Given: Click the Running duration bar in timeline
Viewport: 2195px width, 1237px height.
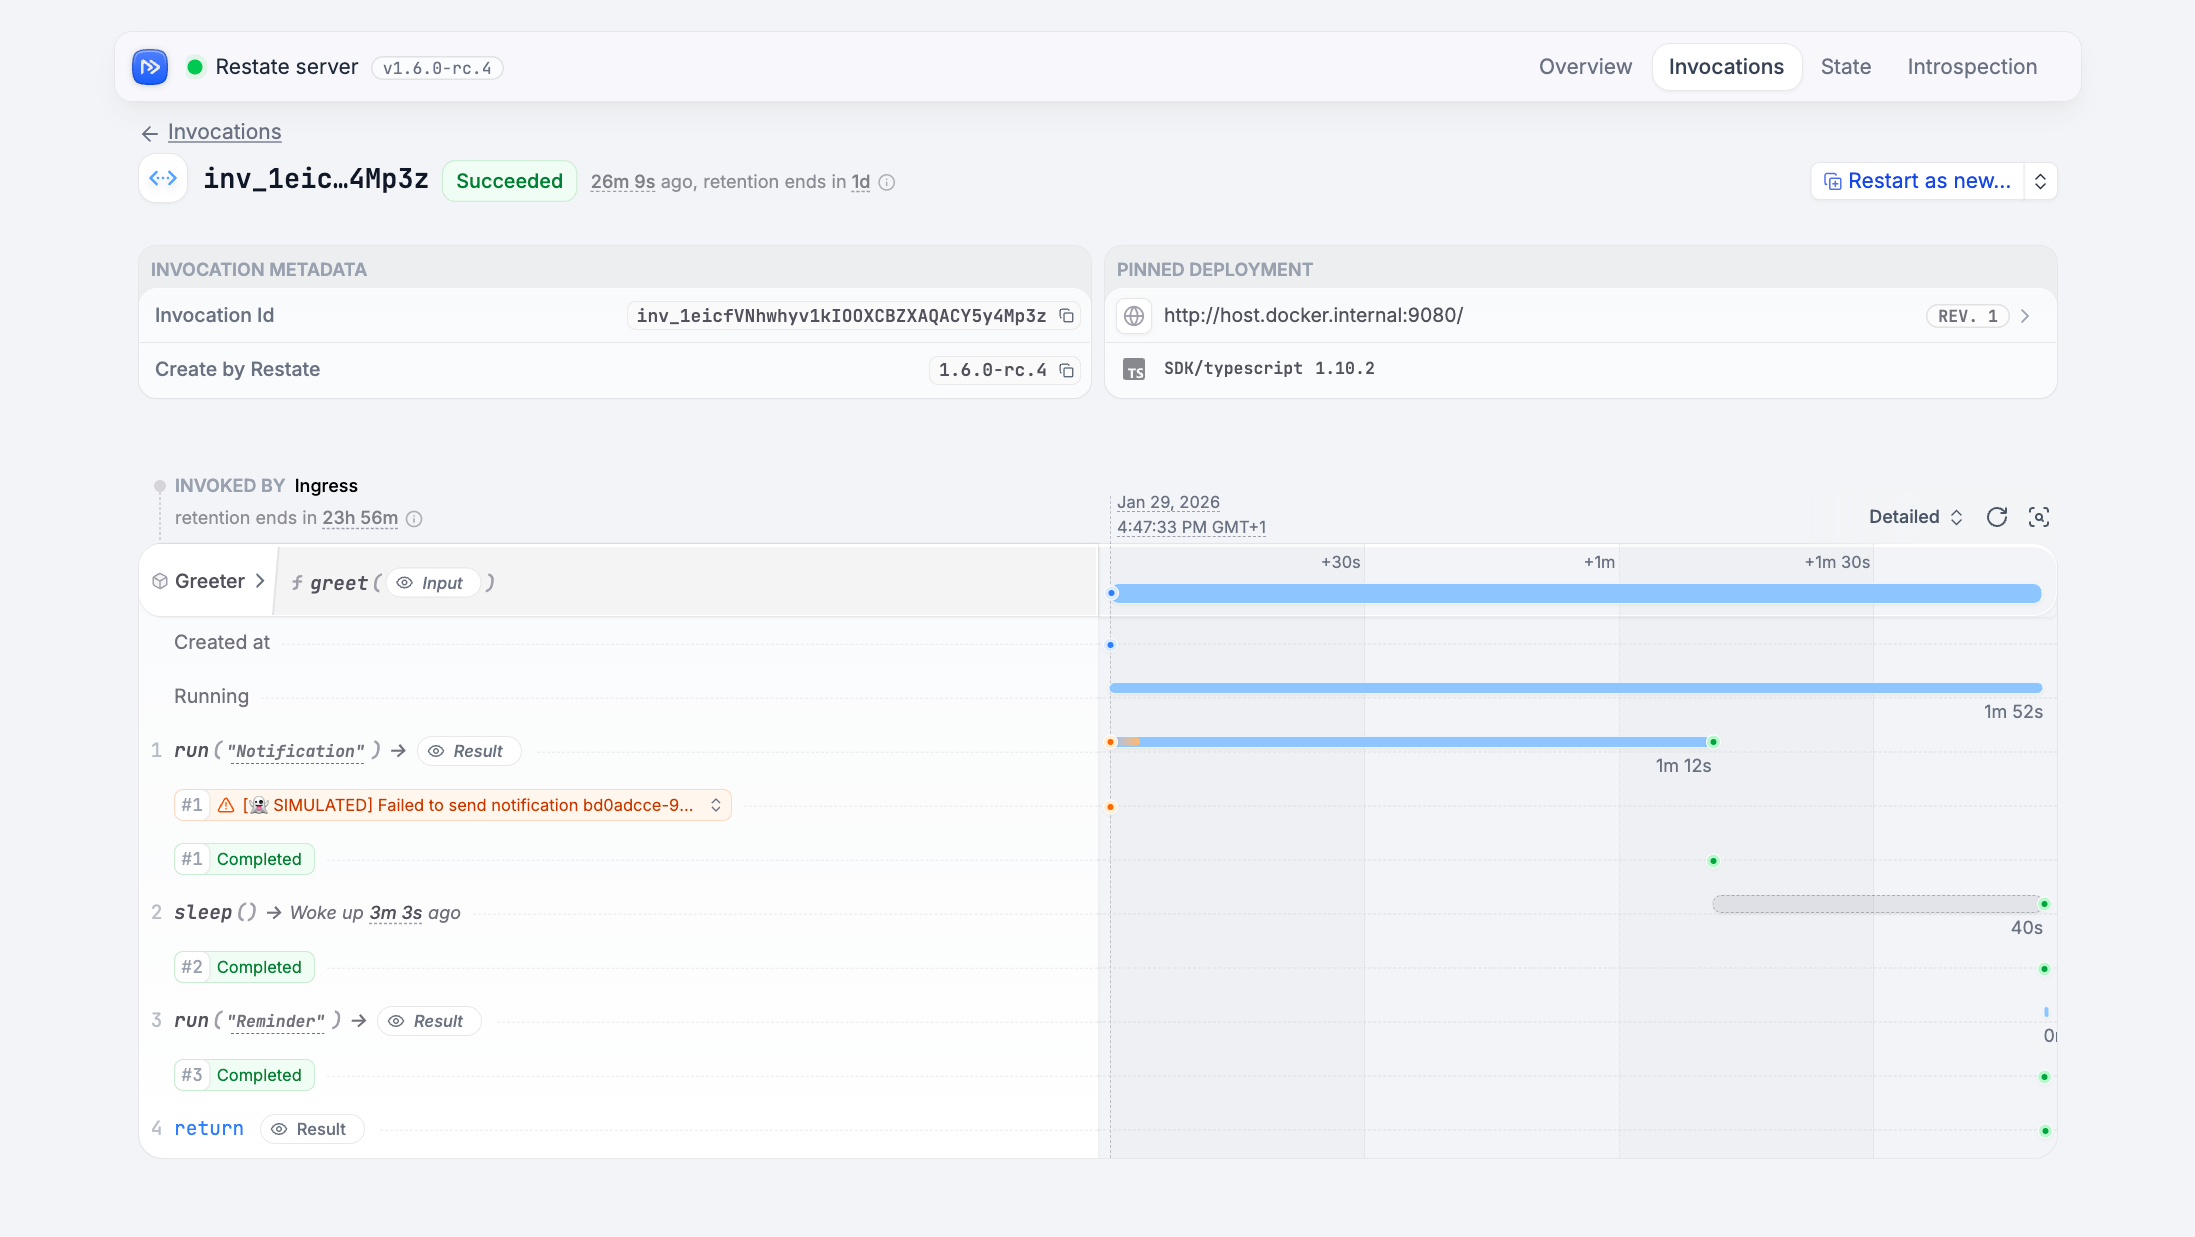Looking at the screenshot, I should point(1575,688).
